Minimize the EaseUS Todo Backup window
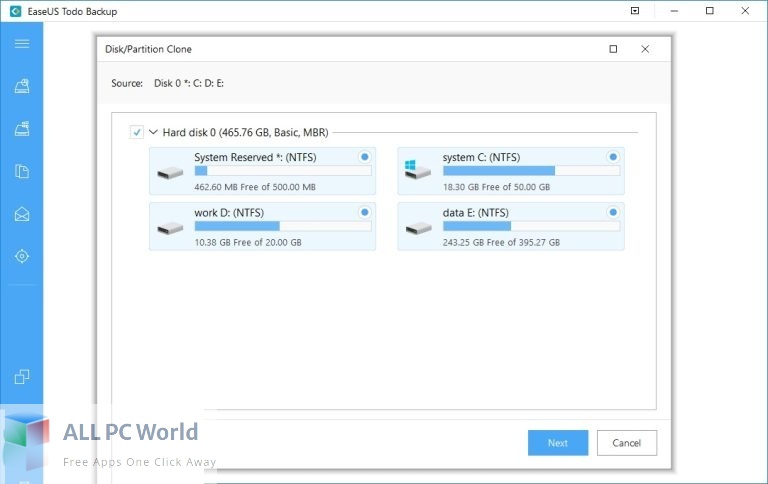 (674, 11)
